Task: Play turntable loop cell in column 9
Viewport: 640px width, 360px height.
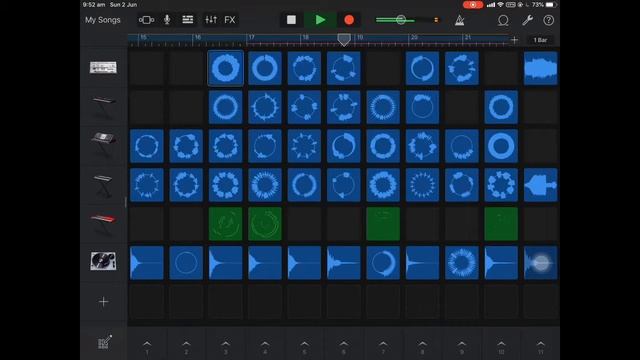Action: pos(462,262)
